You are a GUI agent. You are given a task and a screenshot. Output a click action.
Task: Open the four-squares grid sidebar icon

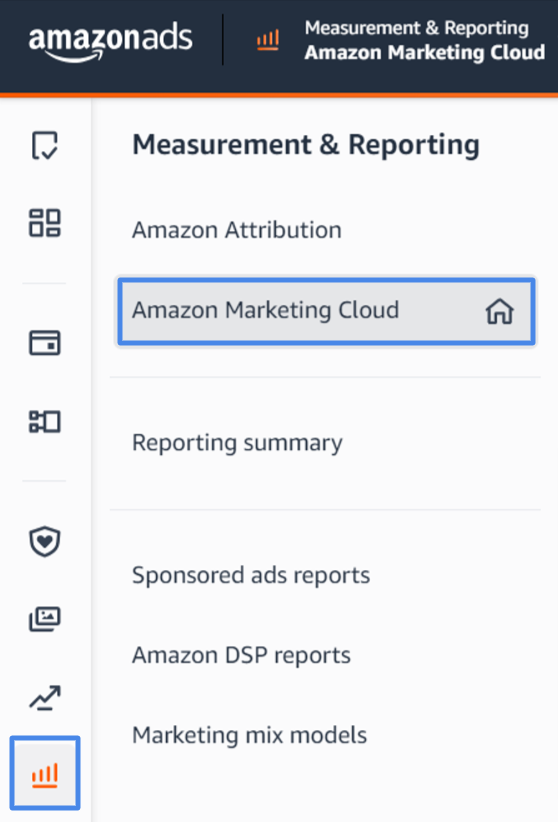coord(45,223)
